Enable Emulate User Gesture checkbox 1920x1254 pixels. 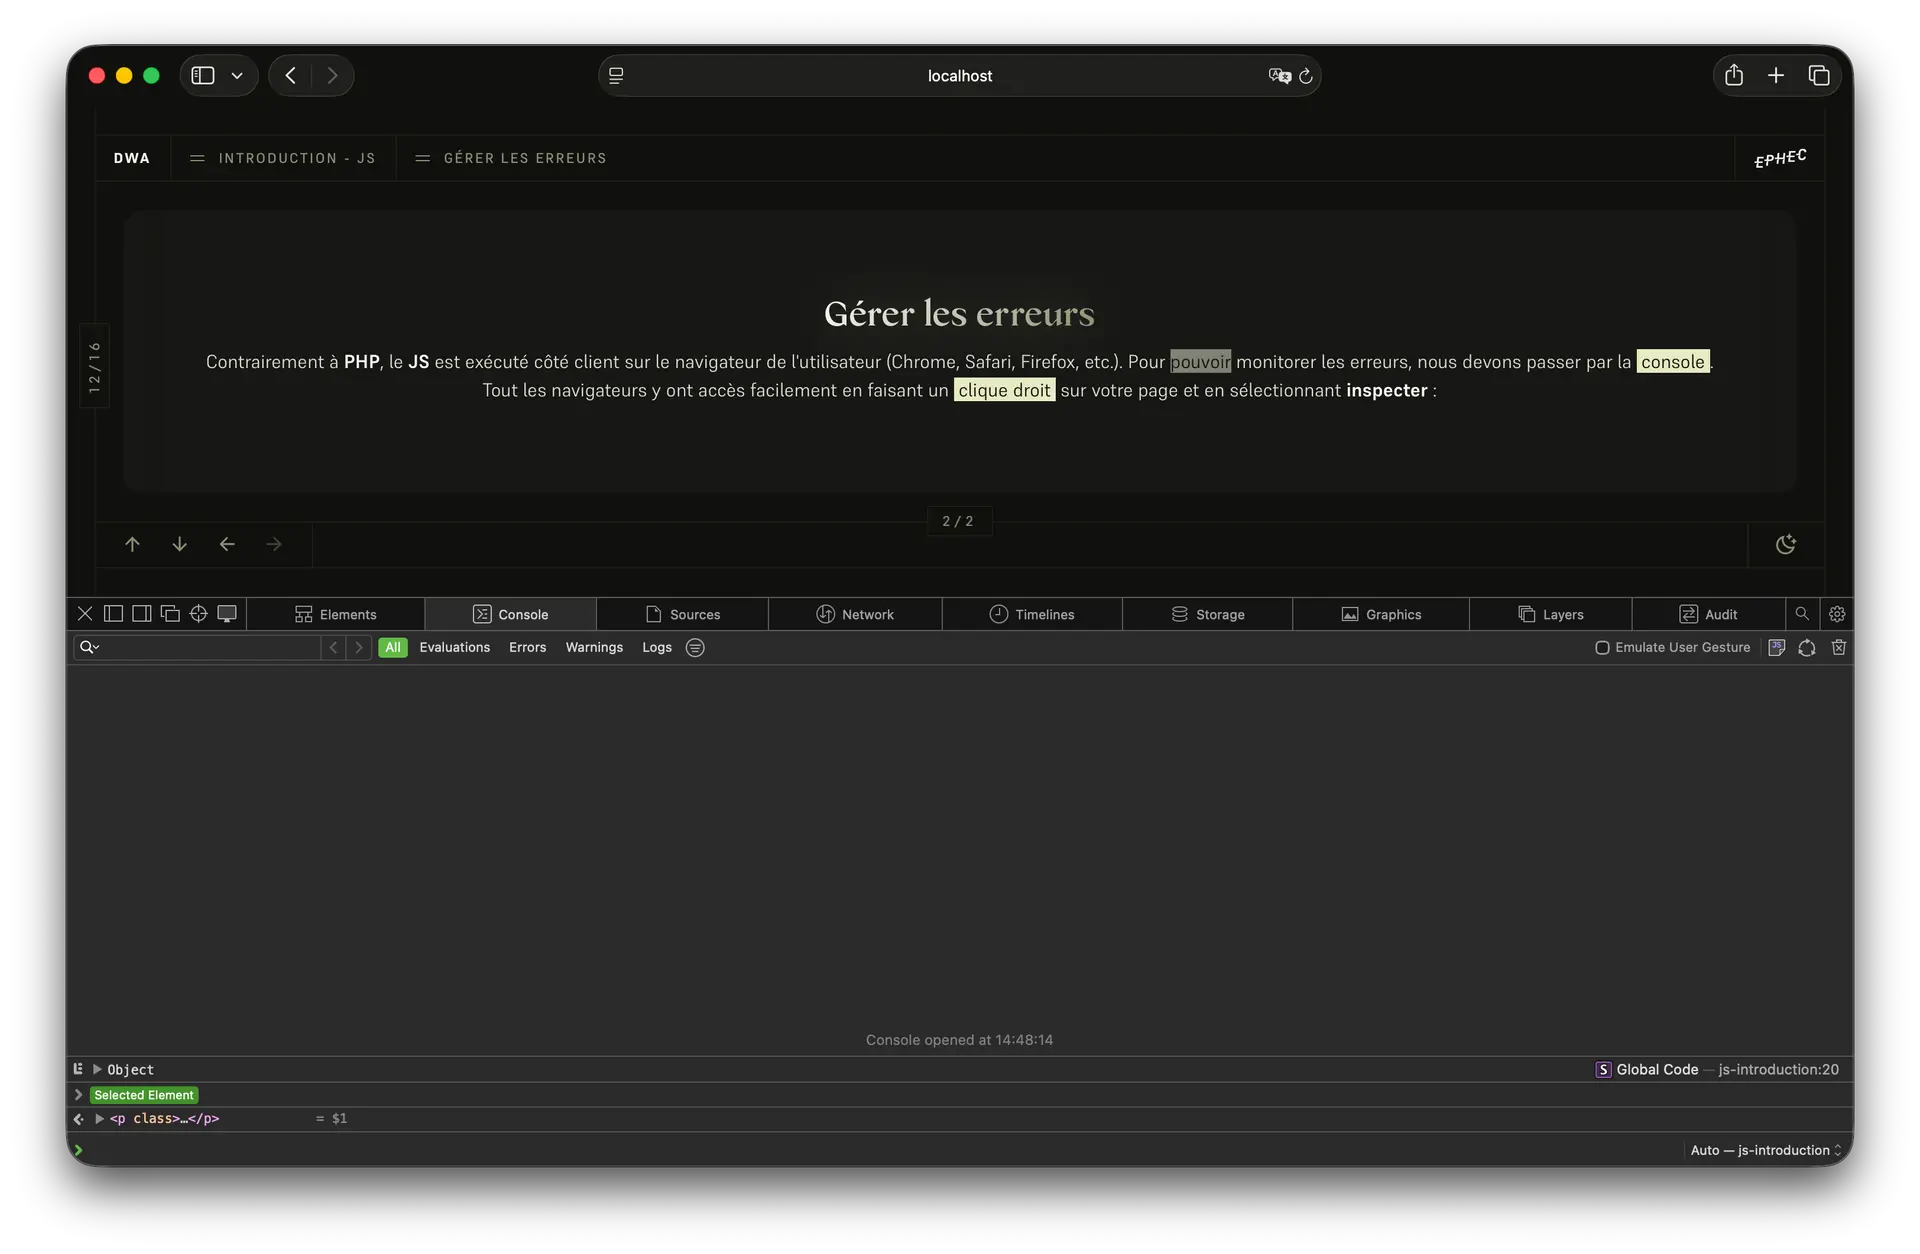tap(1602, 648)
